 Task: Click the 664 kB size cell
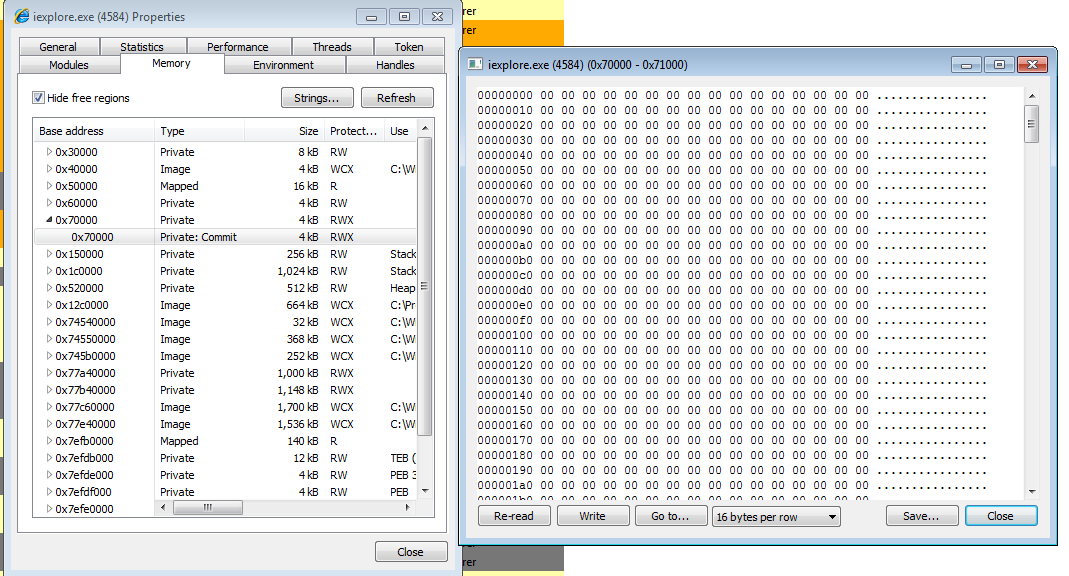[x=302, y=305]
